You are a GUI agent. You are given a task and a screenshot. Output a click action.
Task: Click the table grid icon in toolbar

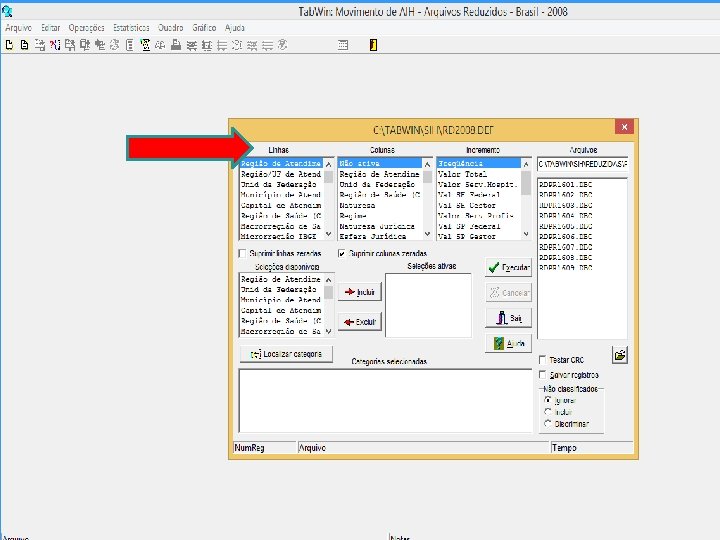coord(343,45)
